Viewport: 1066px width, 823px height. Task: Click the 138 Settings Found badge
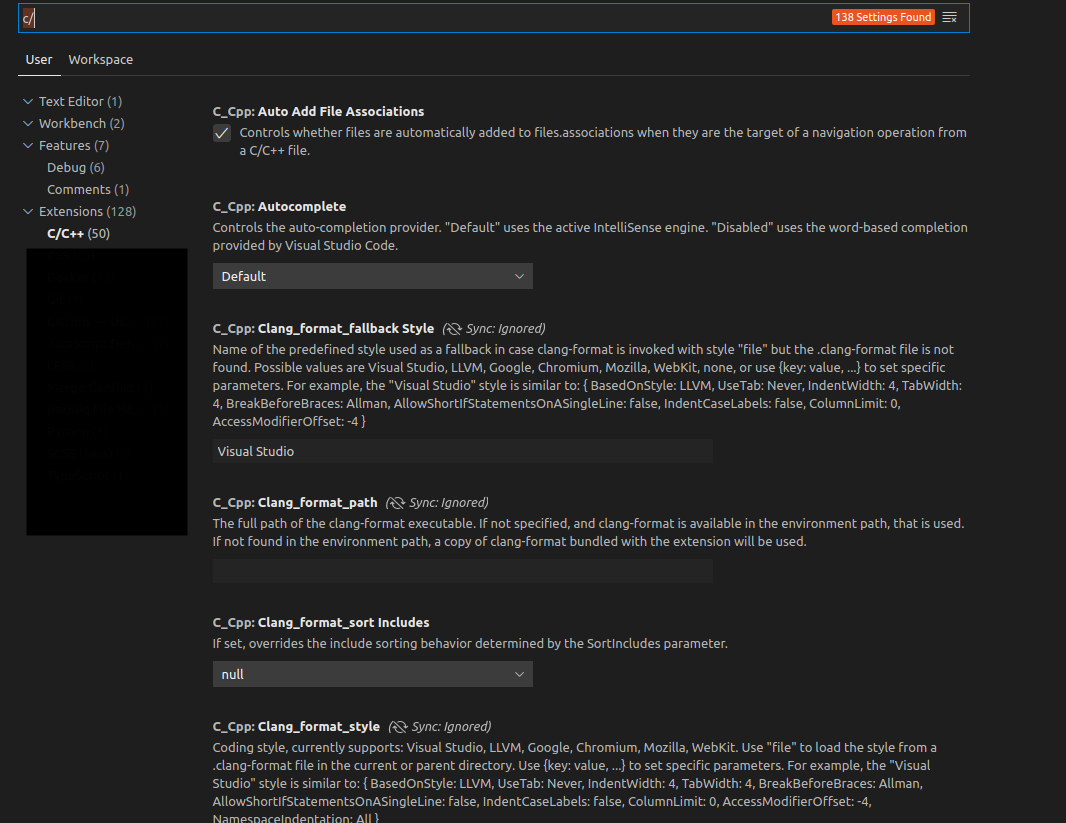point(883,17)
